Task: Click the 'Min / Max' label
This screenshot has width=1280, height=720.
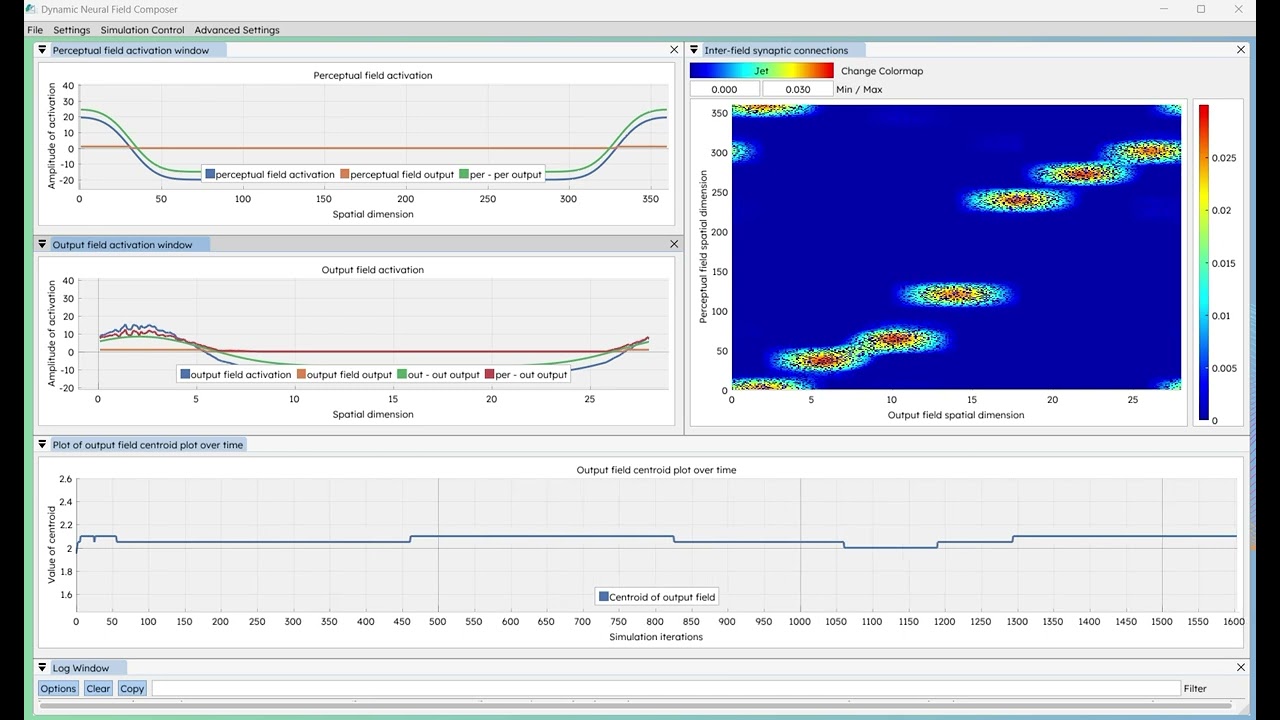Action: coord(859,89)
